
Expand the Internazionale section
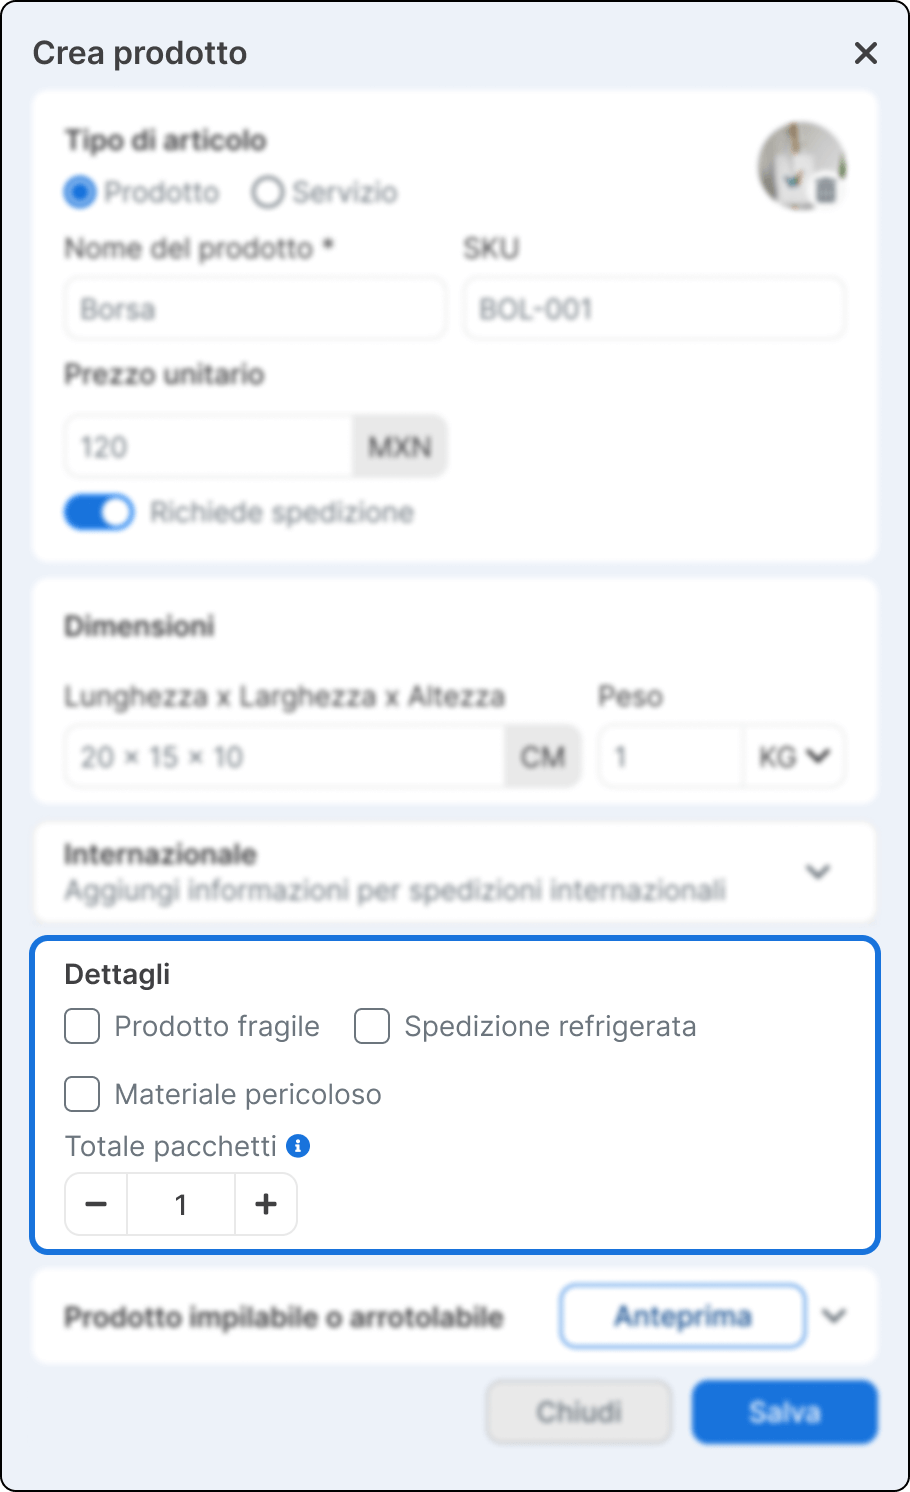pos(818,872)
